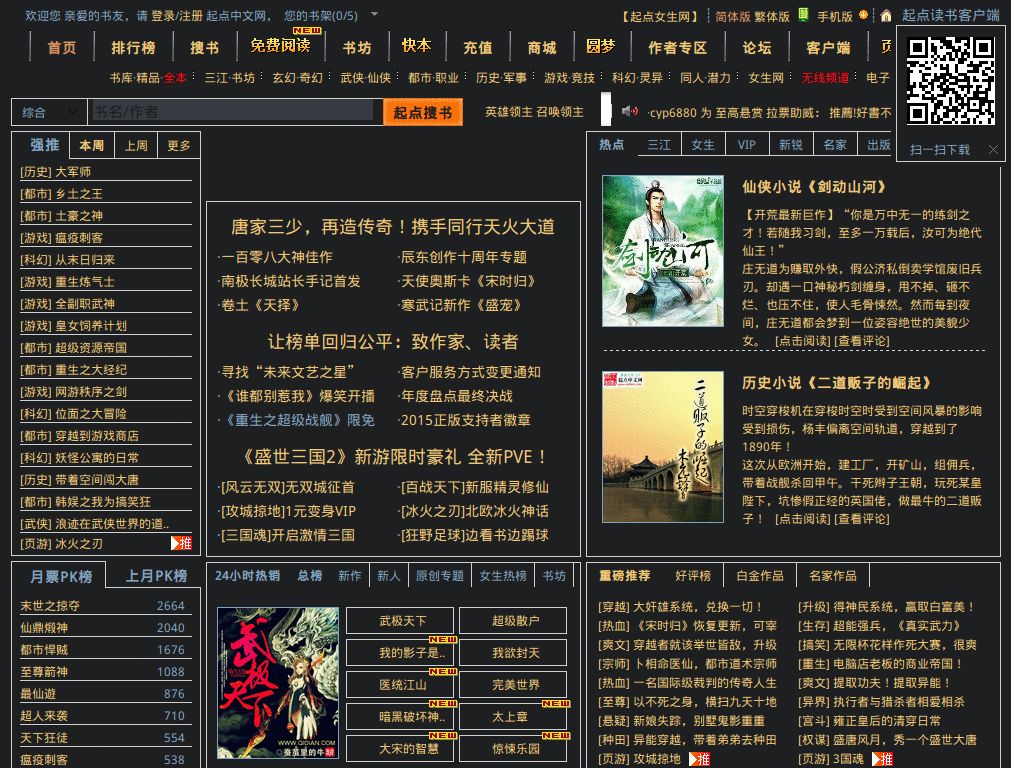Switch to the 女生 tab
1024x768 pixels.
(703, 144)
